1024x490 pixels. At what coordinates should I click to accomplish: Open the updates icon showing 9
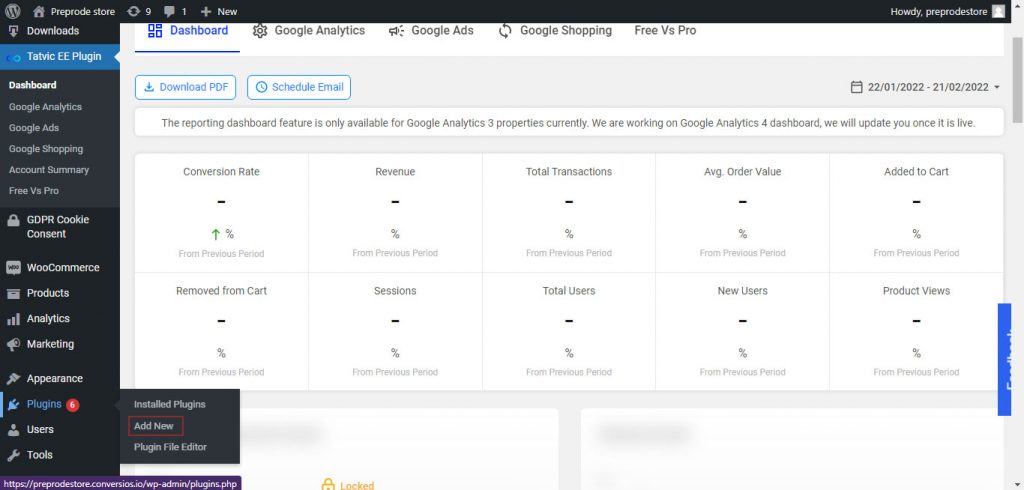point(134,11)
